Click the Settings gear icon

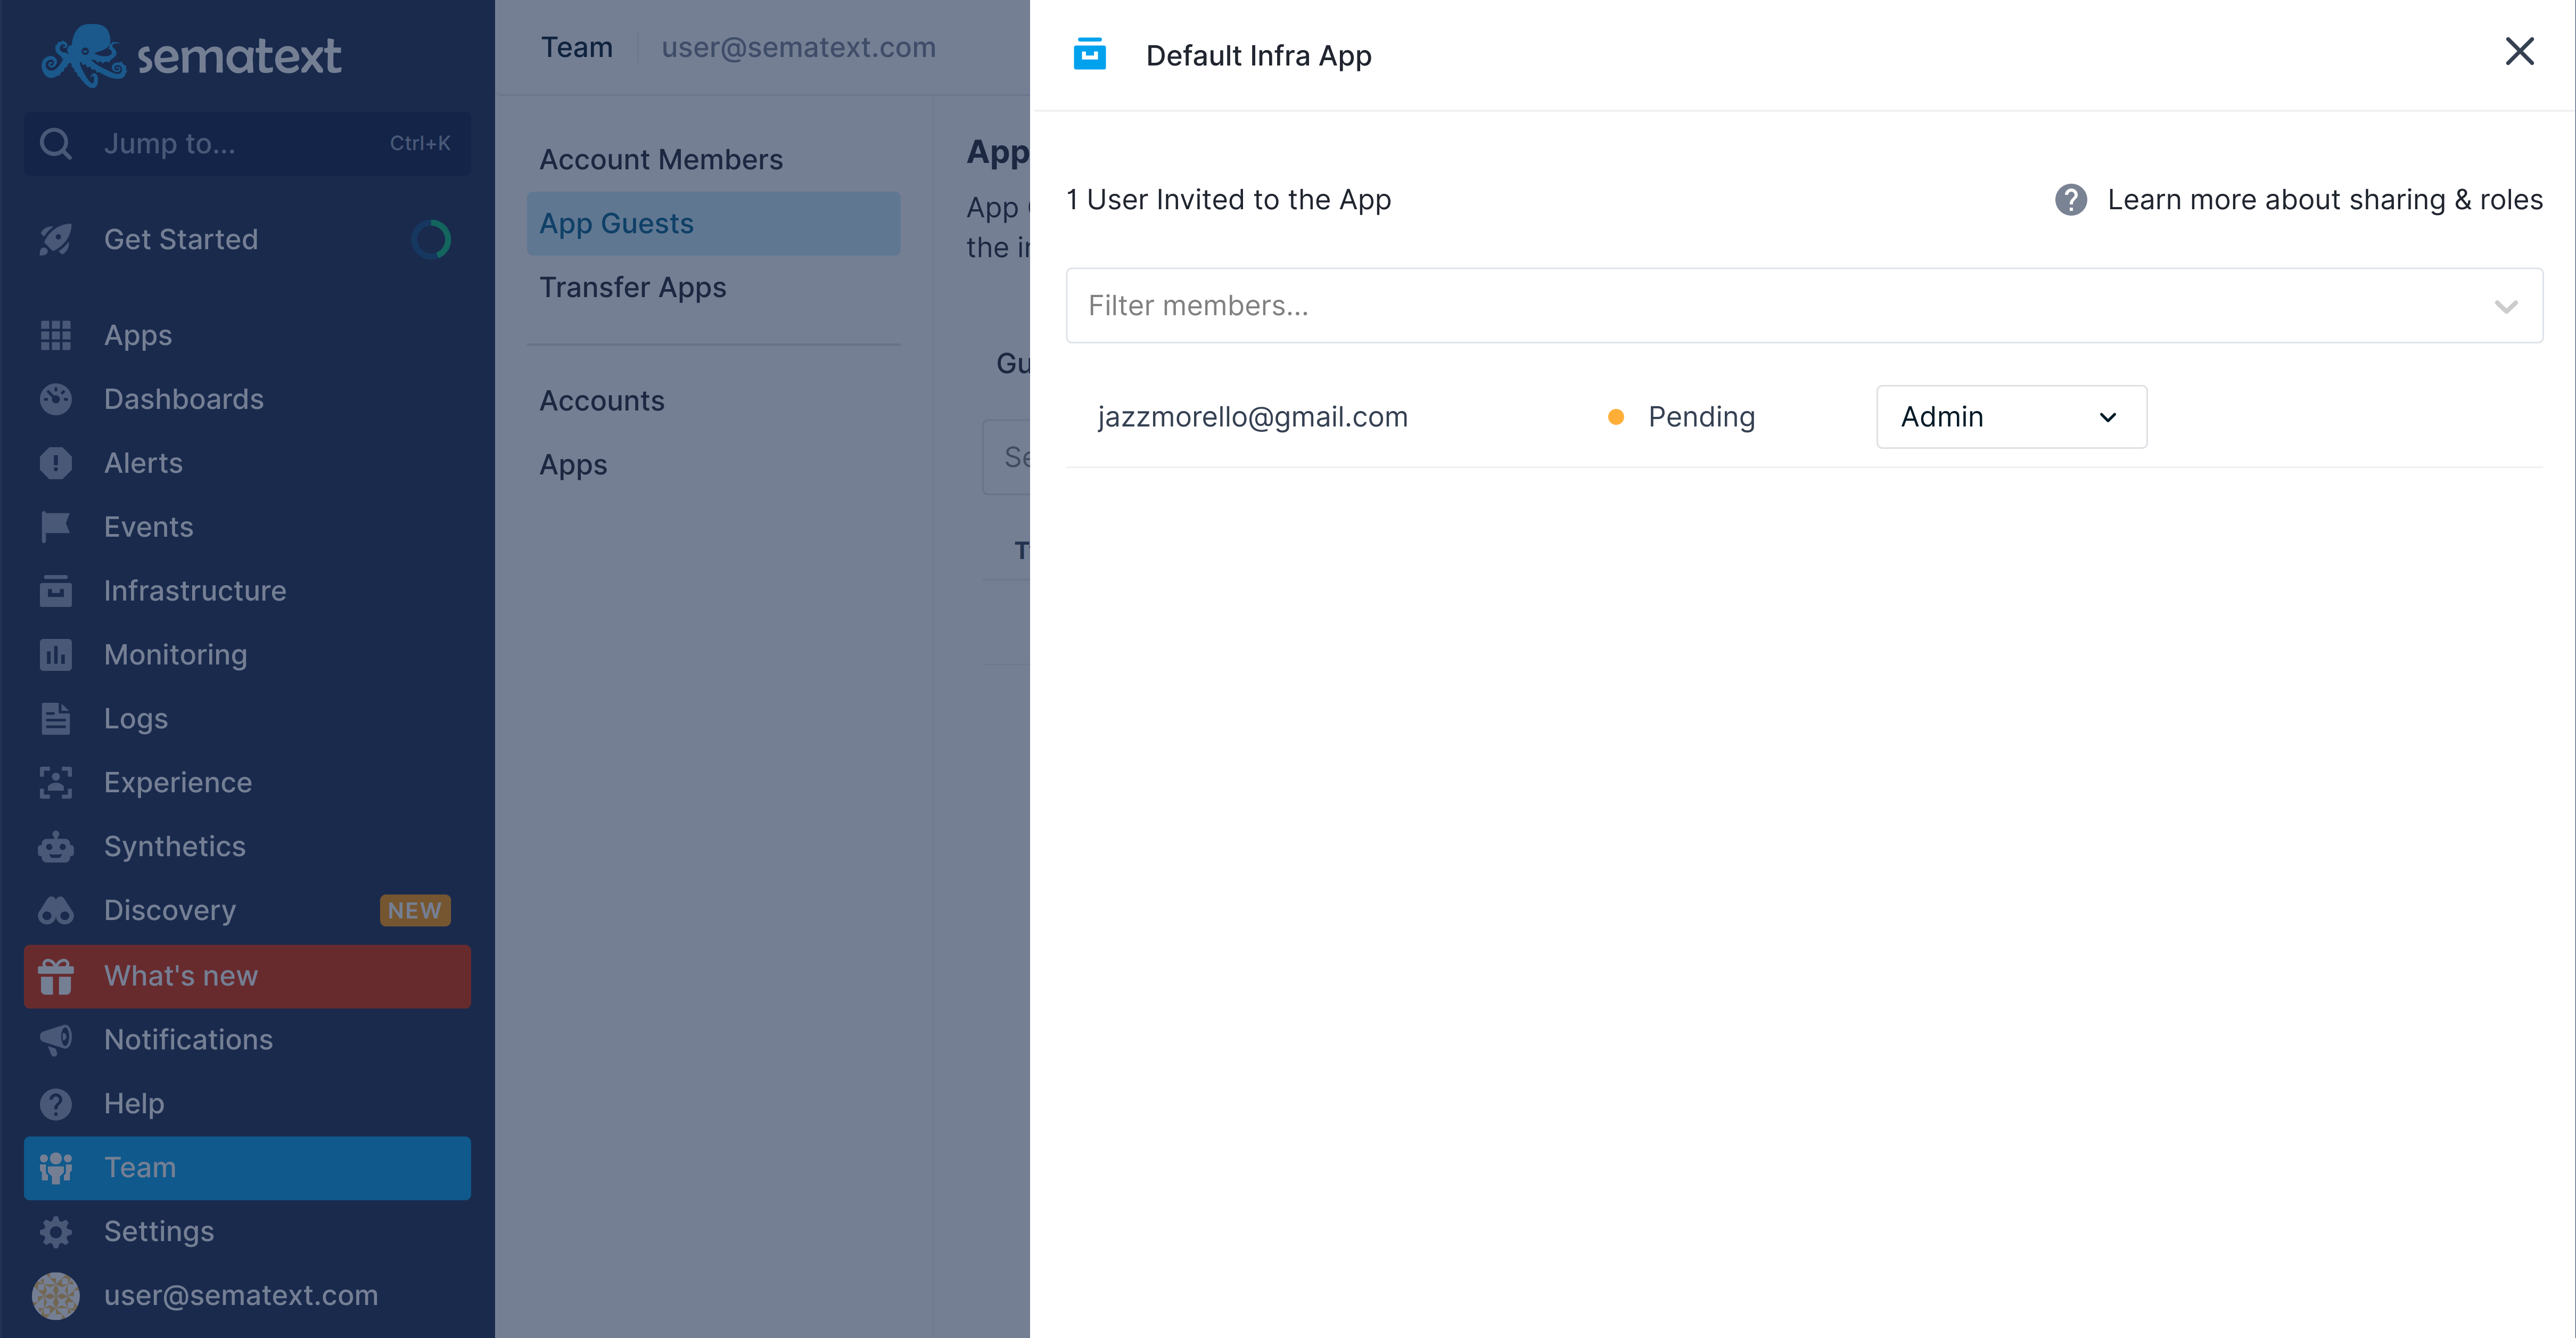point(55,1232)
